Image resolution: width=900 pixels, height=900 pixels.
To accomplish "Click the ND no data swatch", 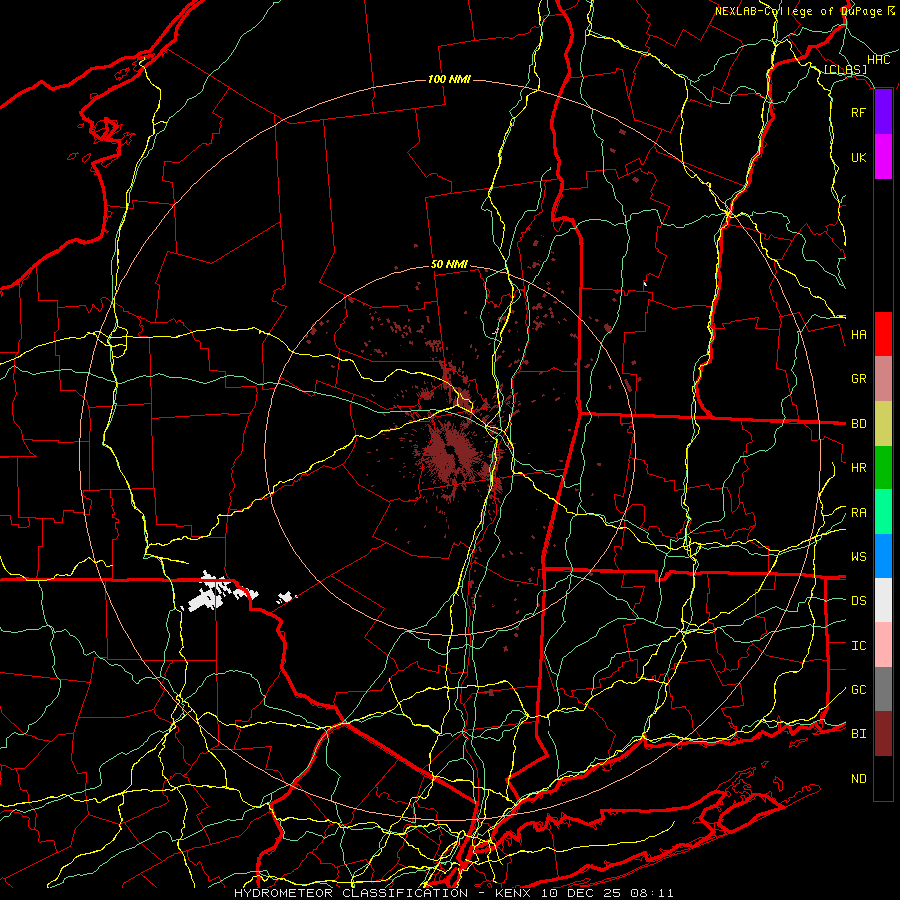I will pyautogui.click(x=883, y=778).
